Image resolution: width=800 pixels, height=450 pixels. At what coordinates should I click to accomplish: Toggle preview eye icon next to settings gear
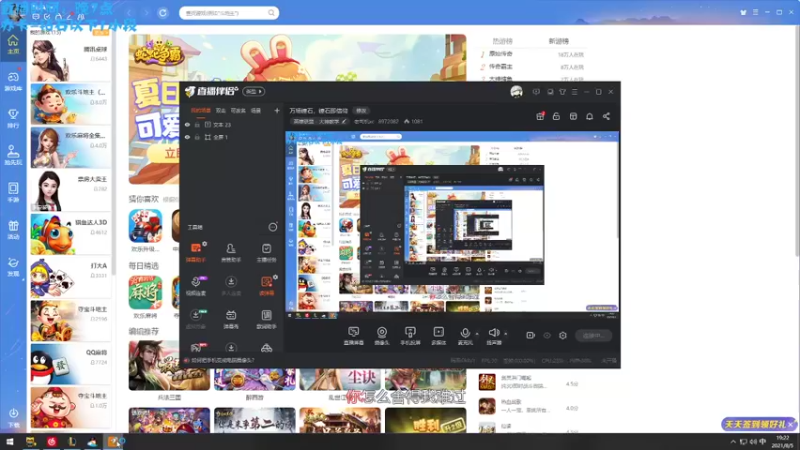[x=547, y=335]
